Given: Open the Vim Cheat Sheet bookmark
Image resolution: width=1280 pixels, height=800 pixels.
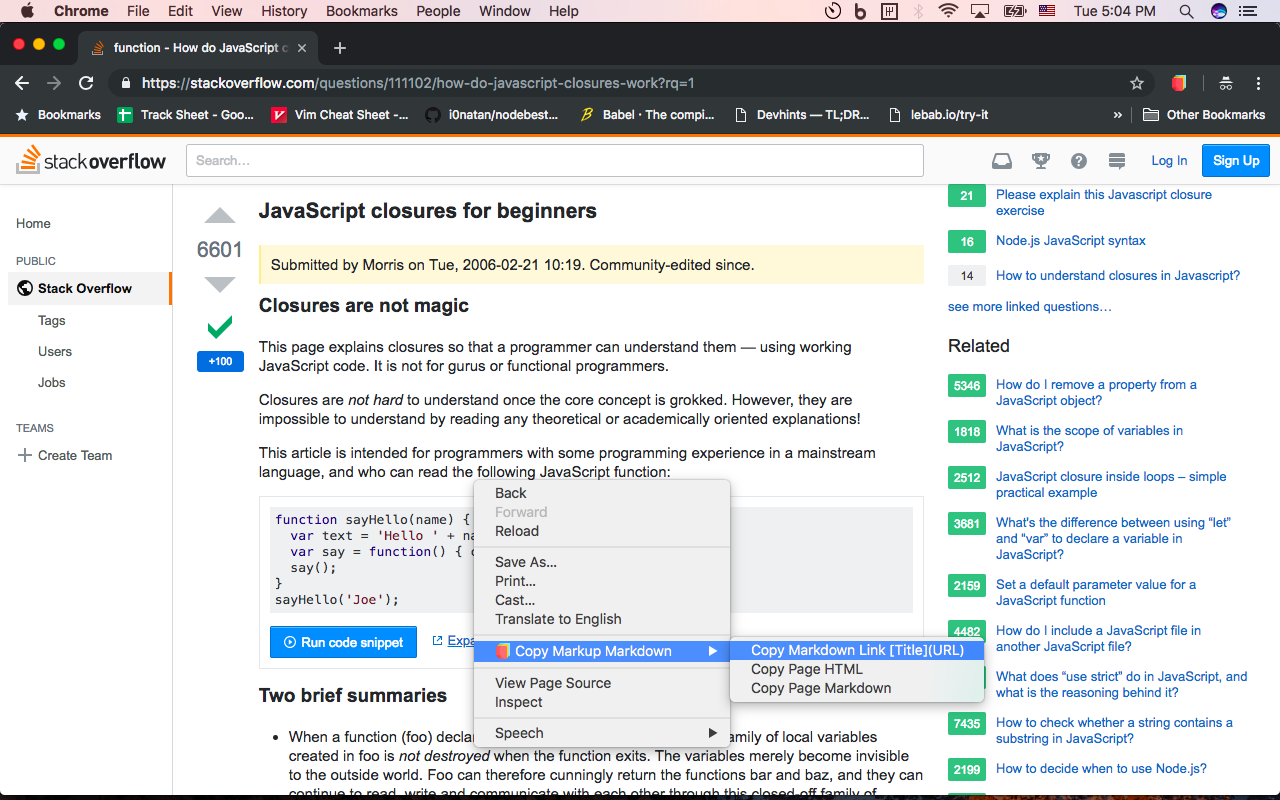Looking at the screenshot, I should click(340, 115).
